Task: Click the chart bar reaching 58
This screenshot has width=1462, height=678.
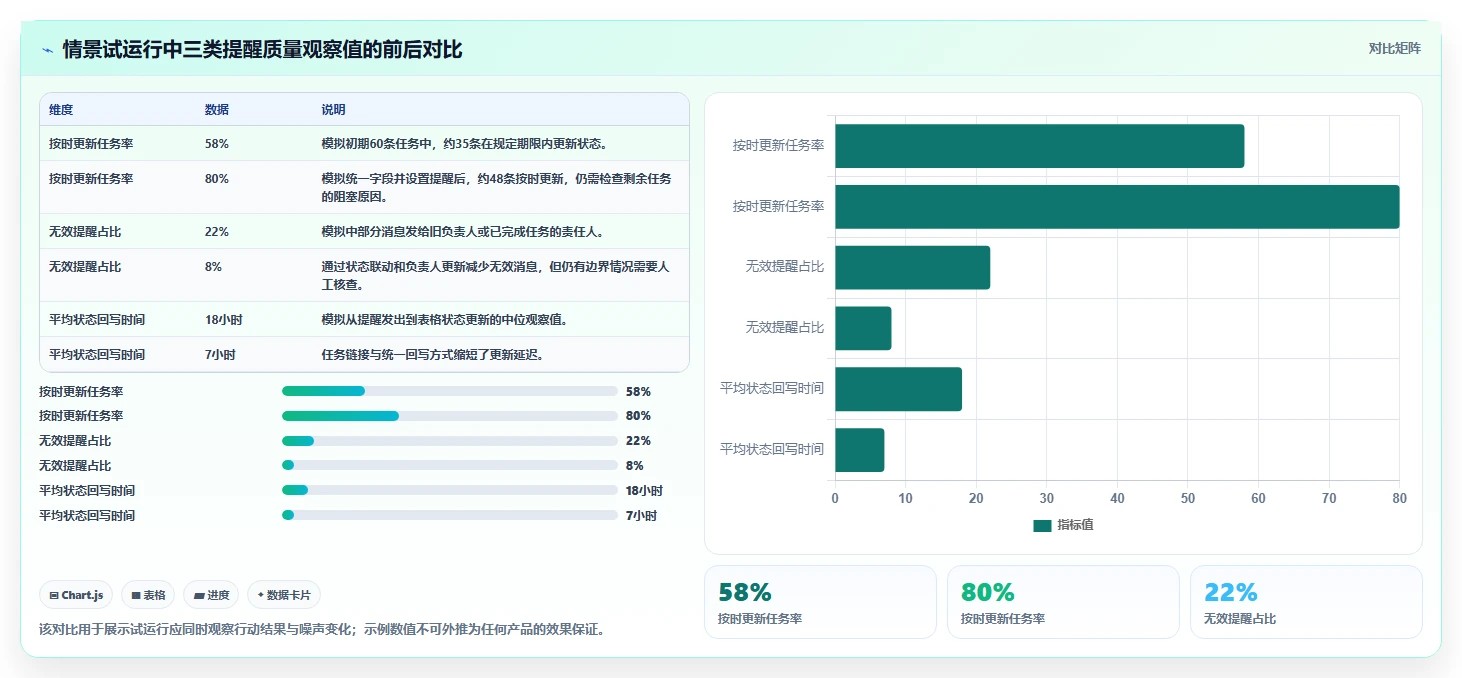Action: [1039, 146]
